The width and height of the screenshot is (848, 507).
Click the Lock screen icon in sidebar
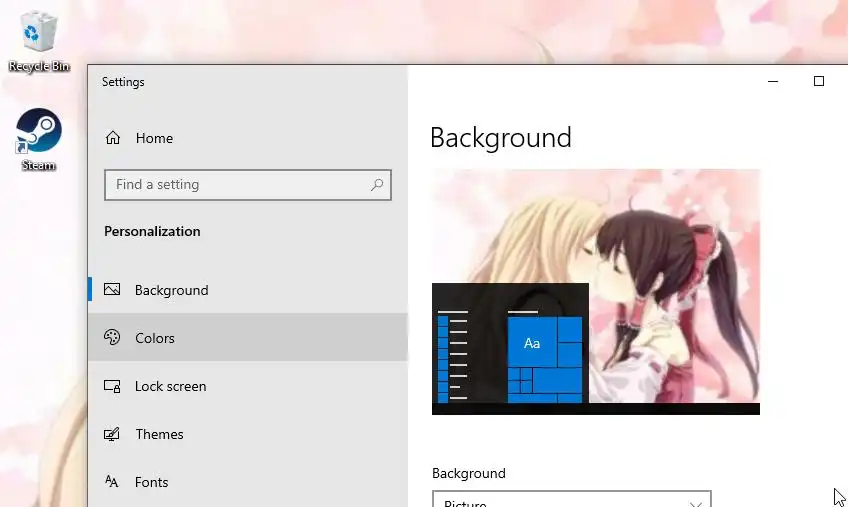[x=112, y=386]
